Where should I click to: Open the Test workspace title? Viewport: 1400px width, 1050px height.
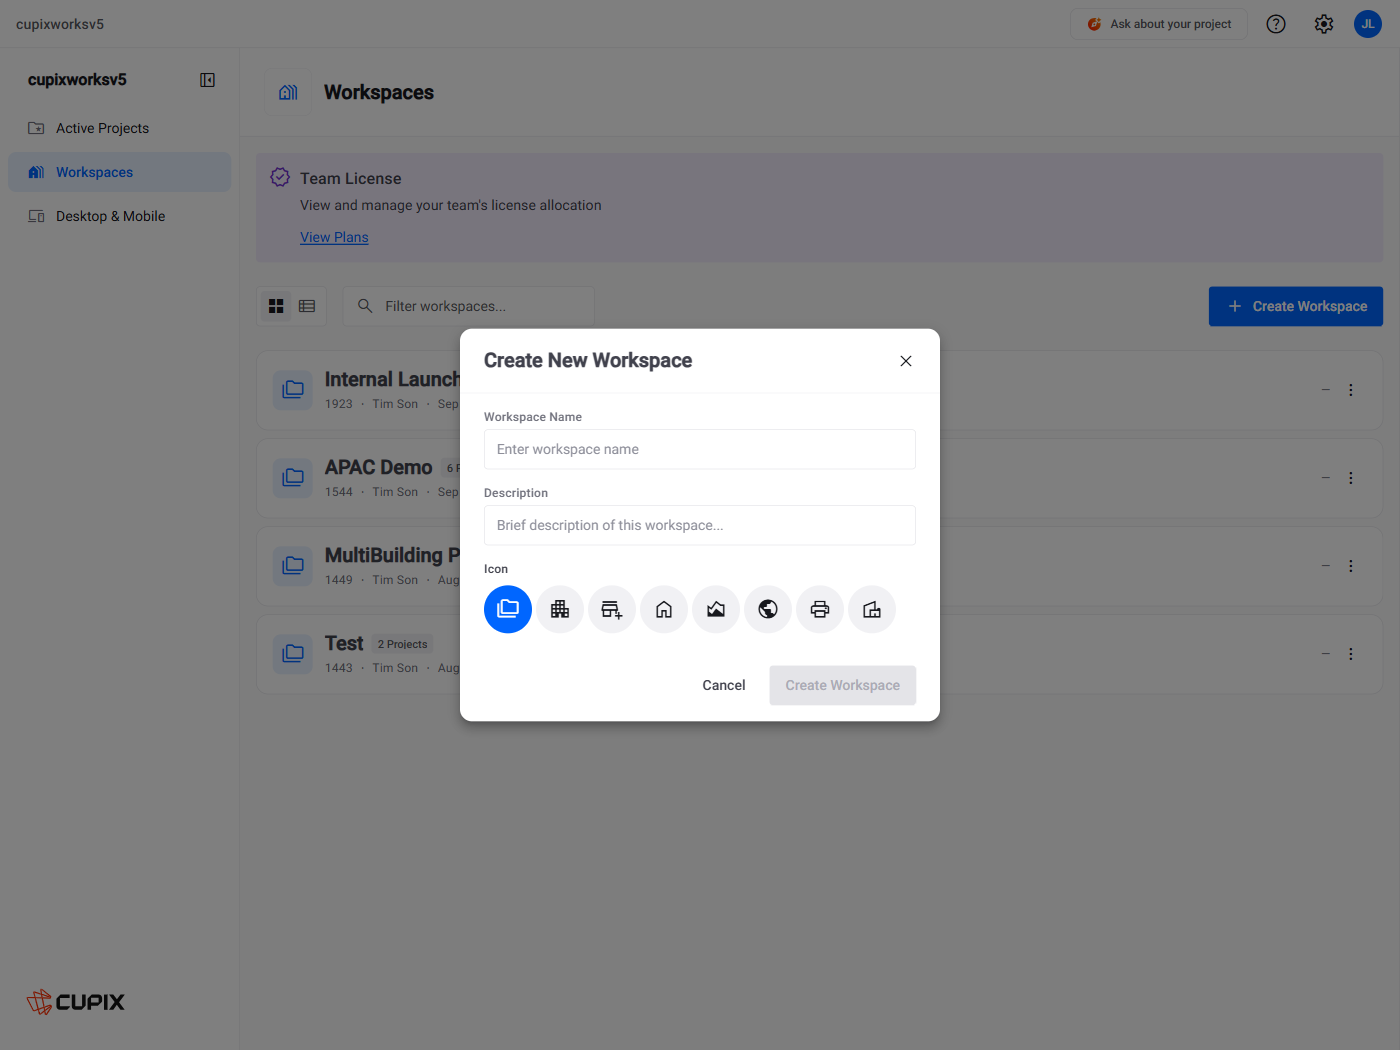(x=344, y=643)
